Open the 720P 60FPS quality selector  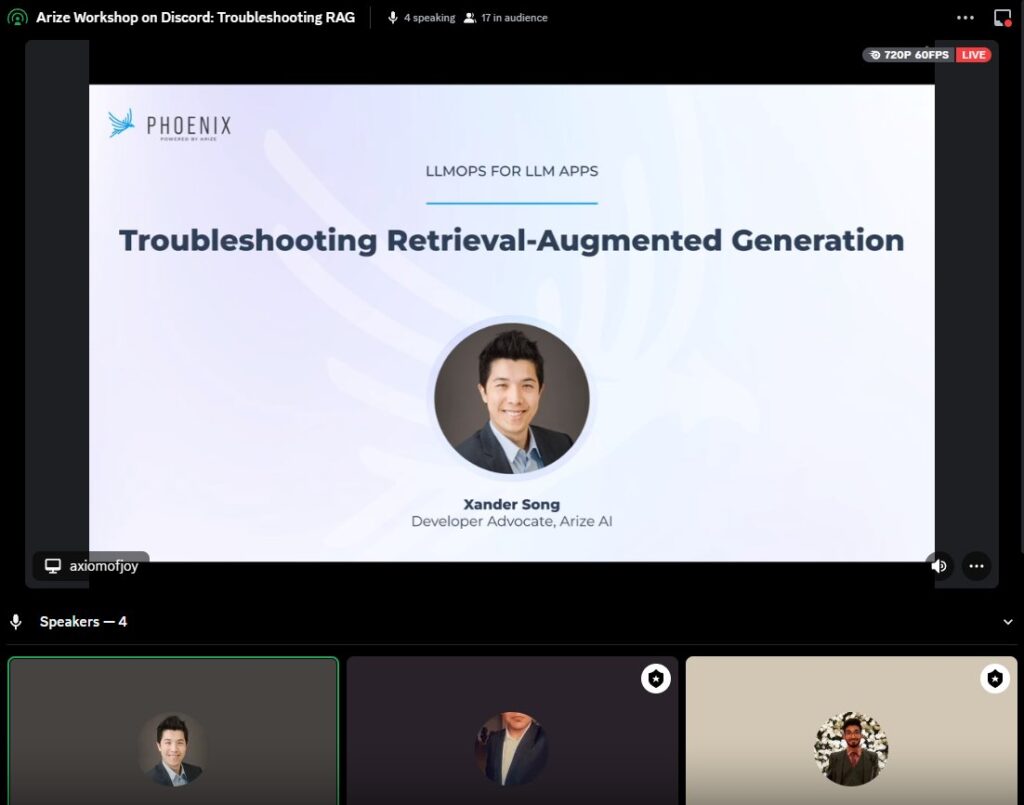[907, 55]
